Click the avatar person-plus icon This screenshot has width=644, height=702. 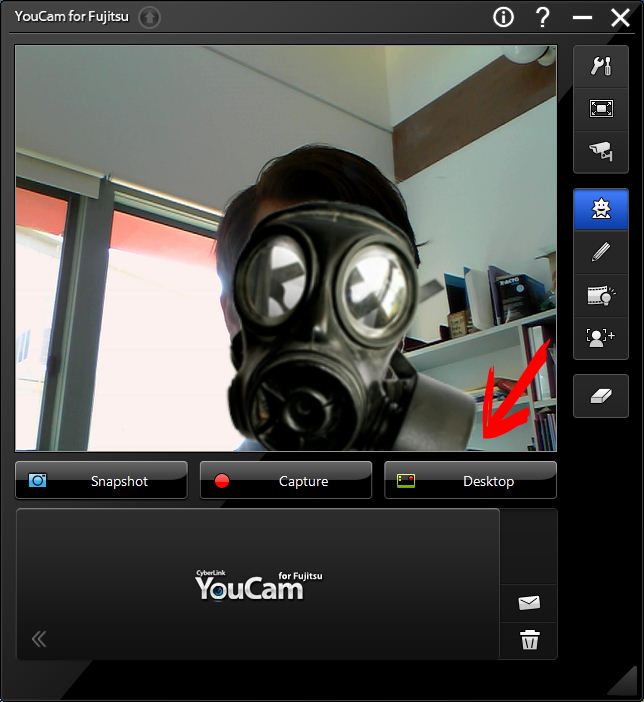tap(600, 337)
